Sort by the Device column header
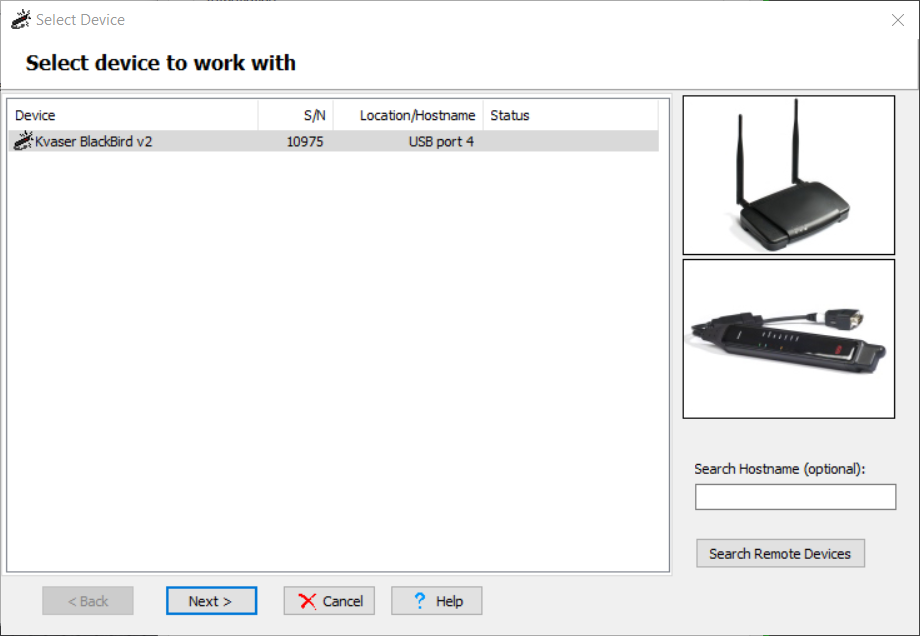 pyautogui.click(x=133, y=115)
